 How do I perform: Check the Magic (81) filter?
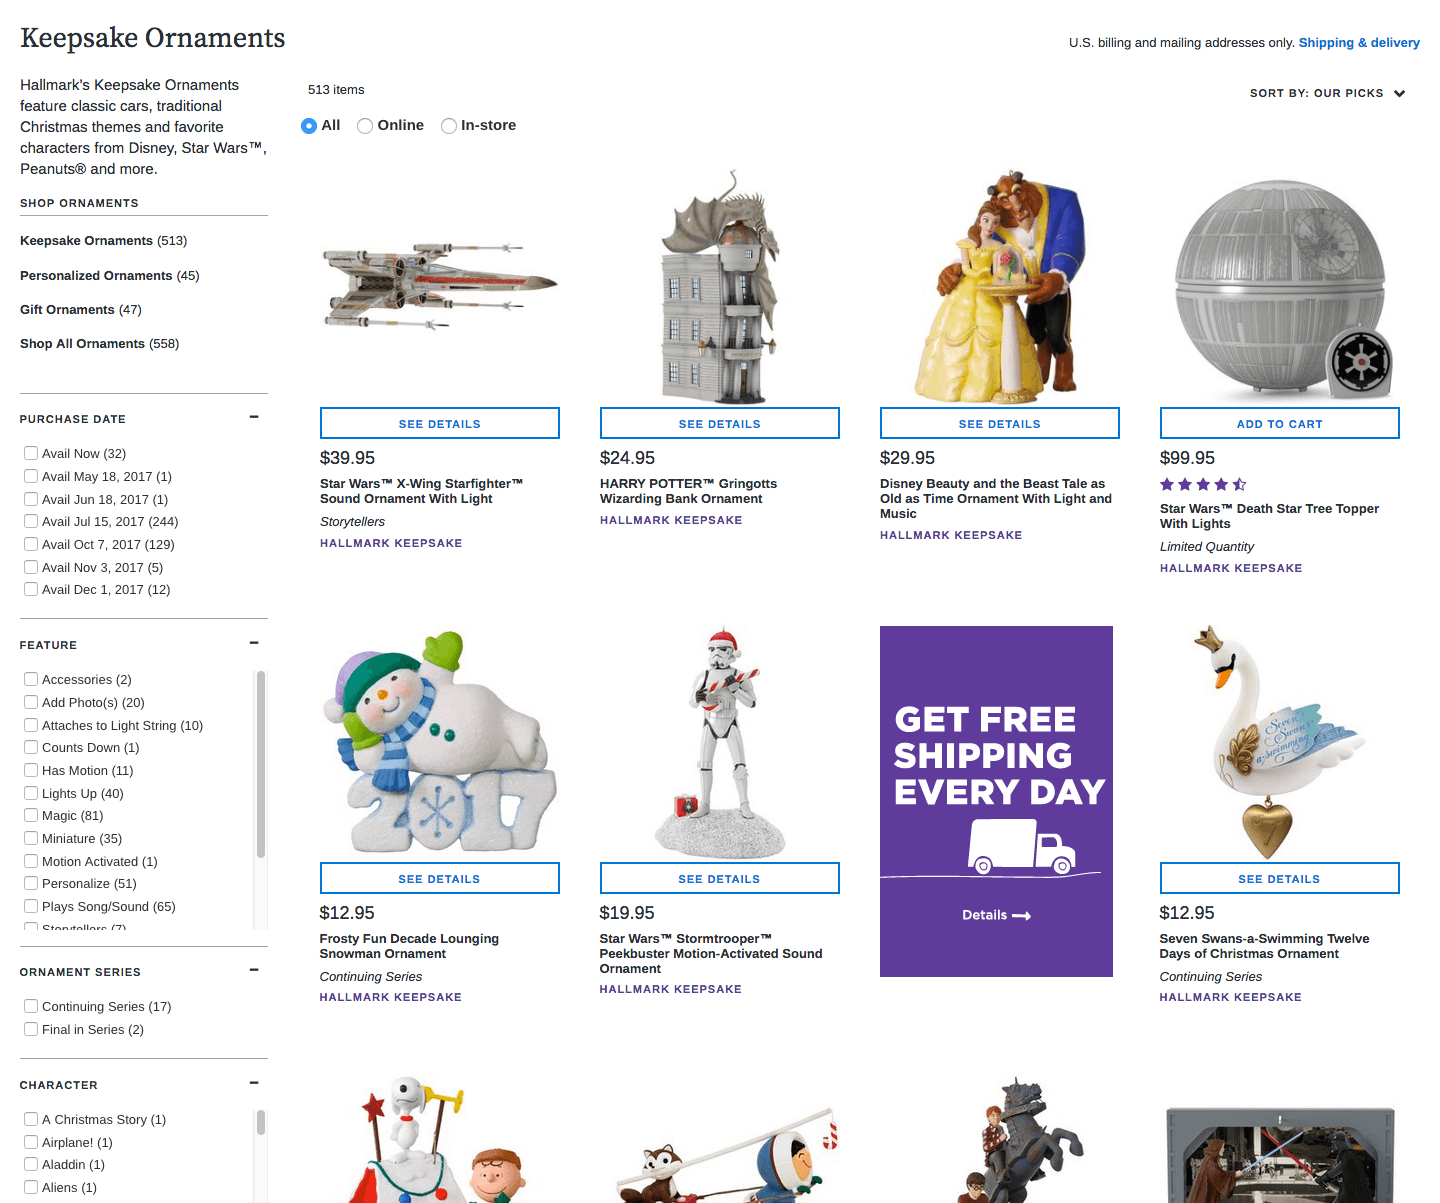click(31, 815)
